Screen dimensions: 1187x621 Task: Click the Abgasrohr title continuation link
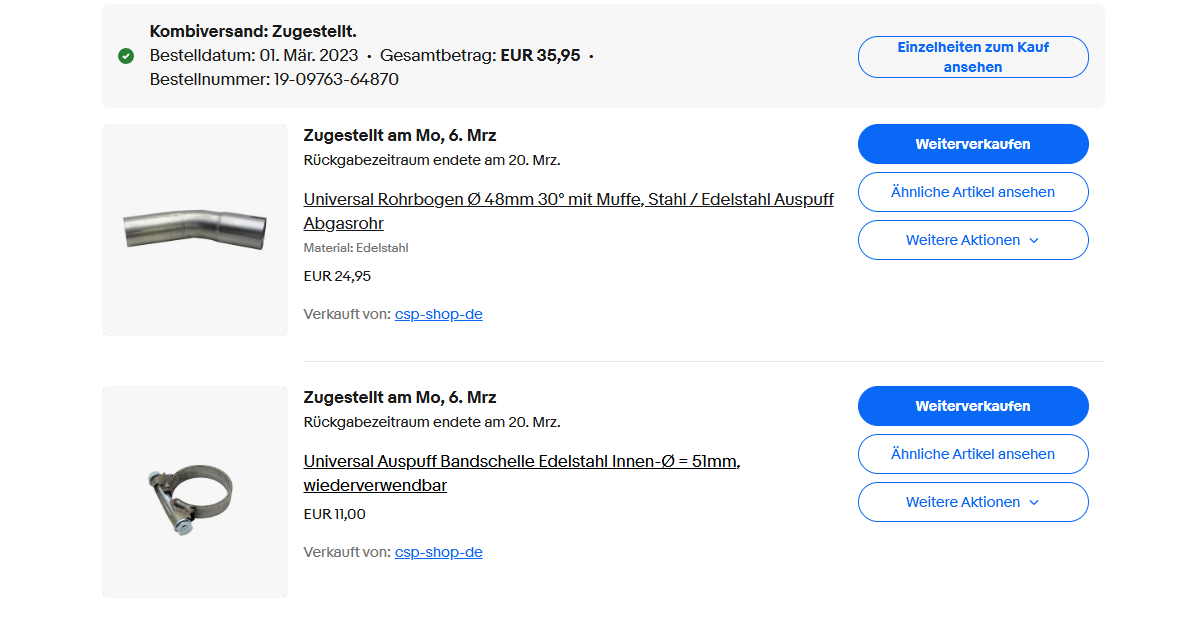(x=344, y=223)
